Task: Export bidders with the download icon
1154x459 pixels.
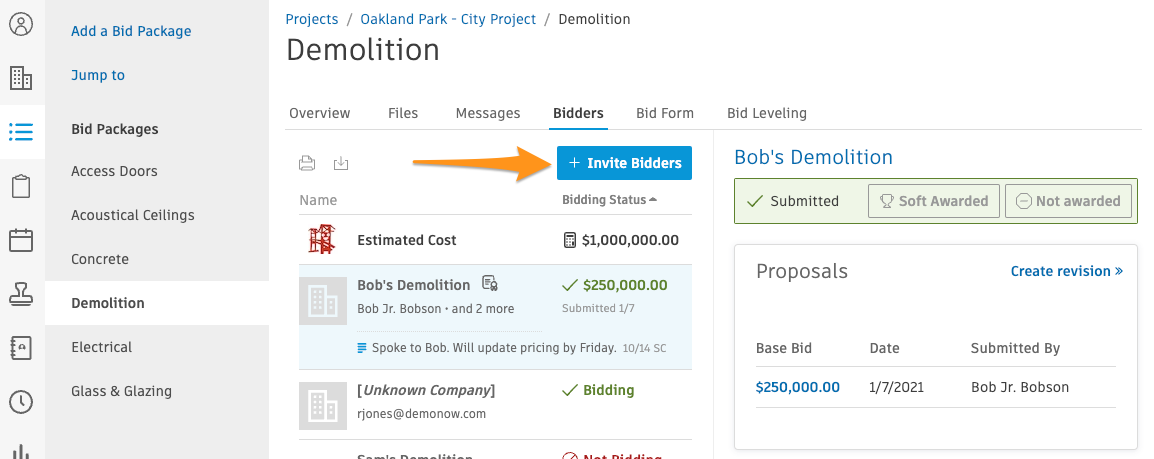Action: tap(341, 163)
